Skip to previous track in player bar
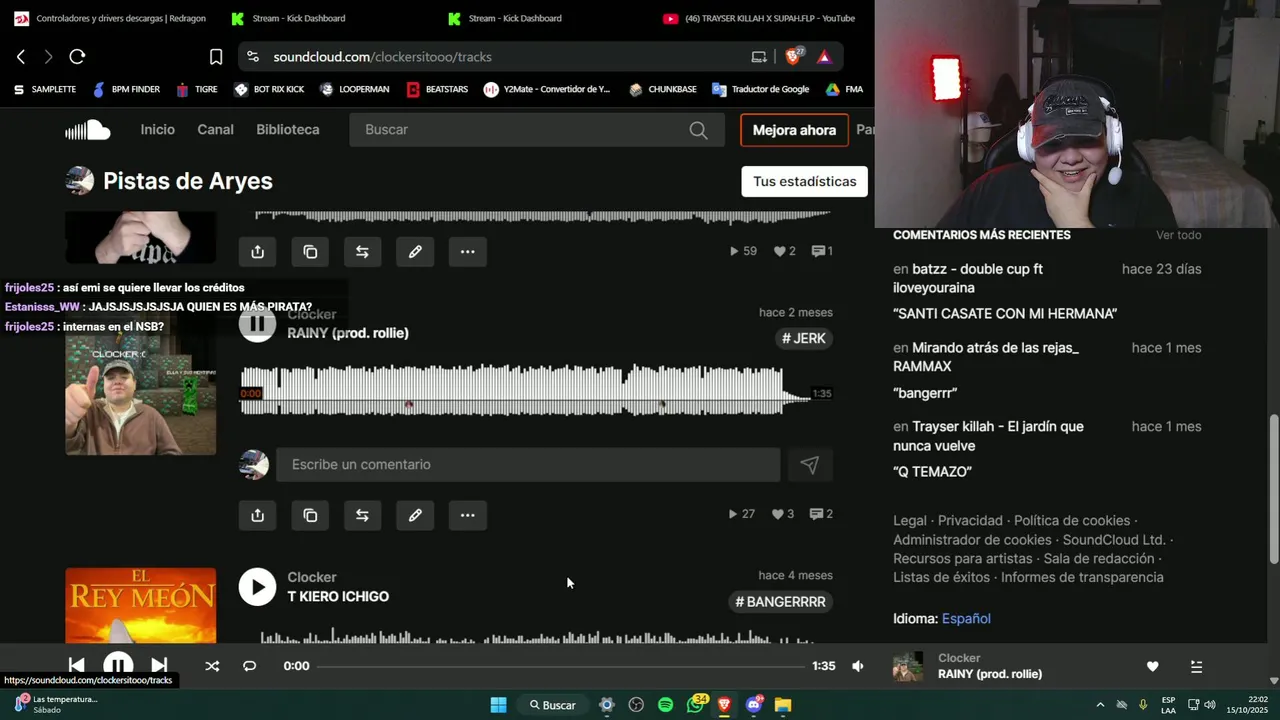1280x720 pixels. [76, 666]
